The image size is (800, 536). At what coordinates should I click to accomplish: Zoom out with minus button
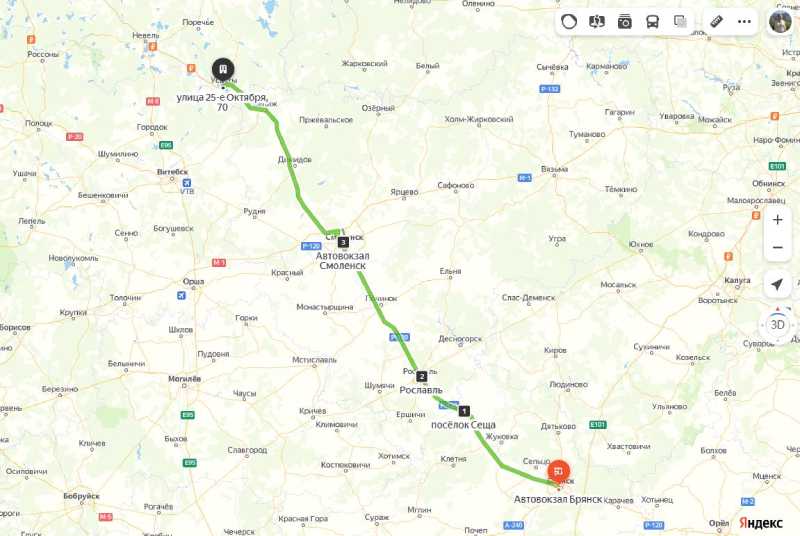[778, 248]
